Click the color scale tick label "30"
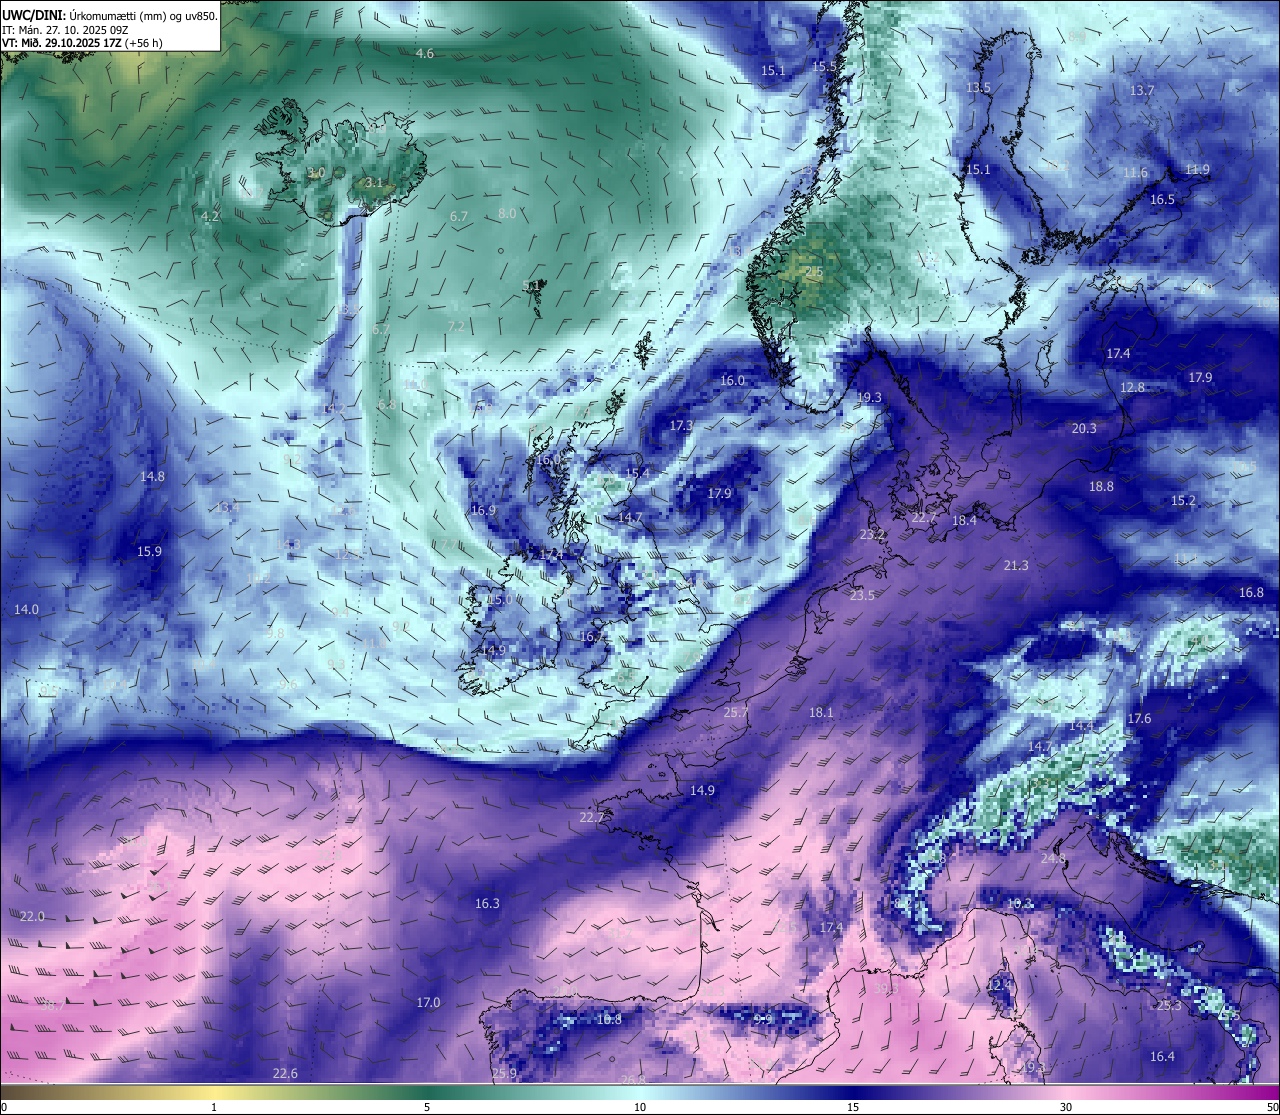This screenshot has width=1280, height=1115. point(1066,1107)
